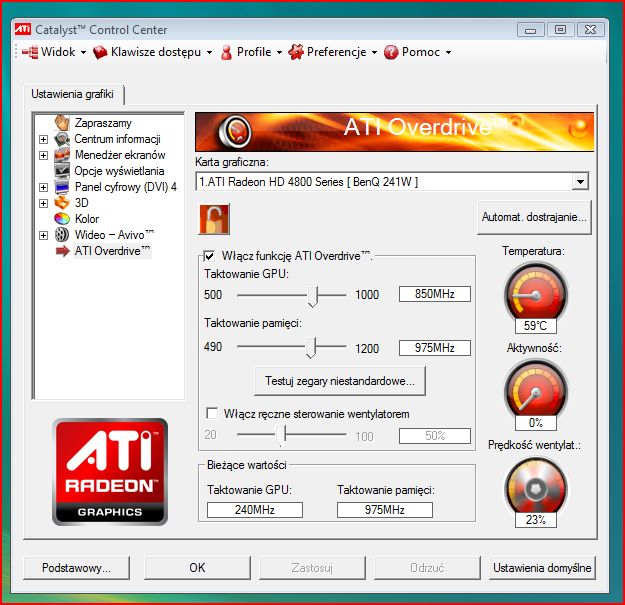
Task: Click the Panel cyfrowy (DVI) icon
Action: (x=62, y=187)
